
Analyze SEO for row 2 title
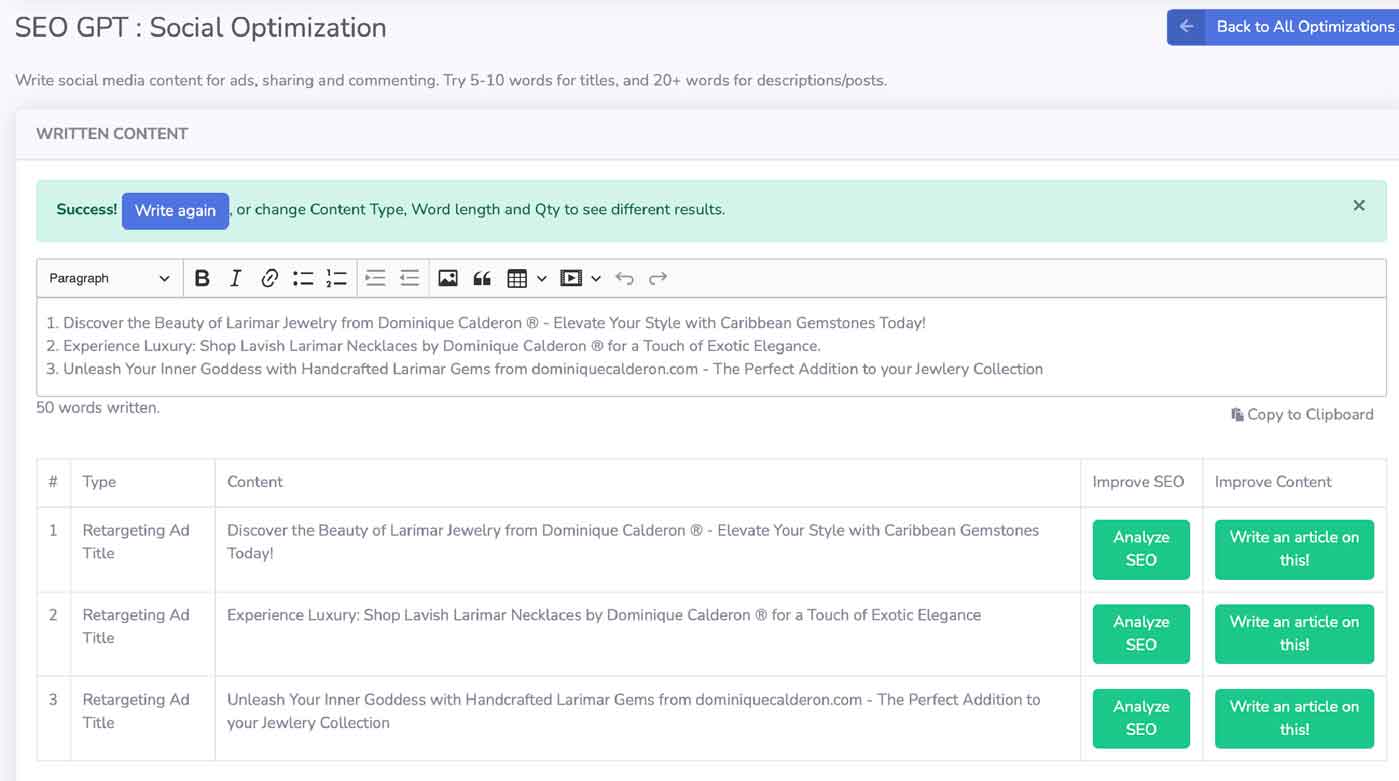(x=1141, y=634)
